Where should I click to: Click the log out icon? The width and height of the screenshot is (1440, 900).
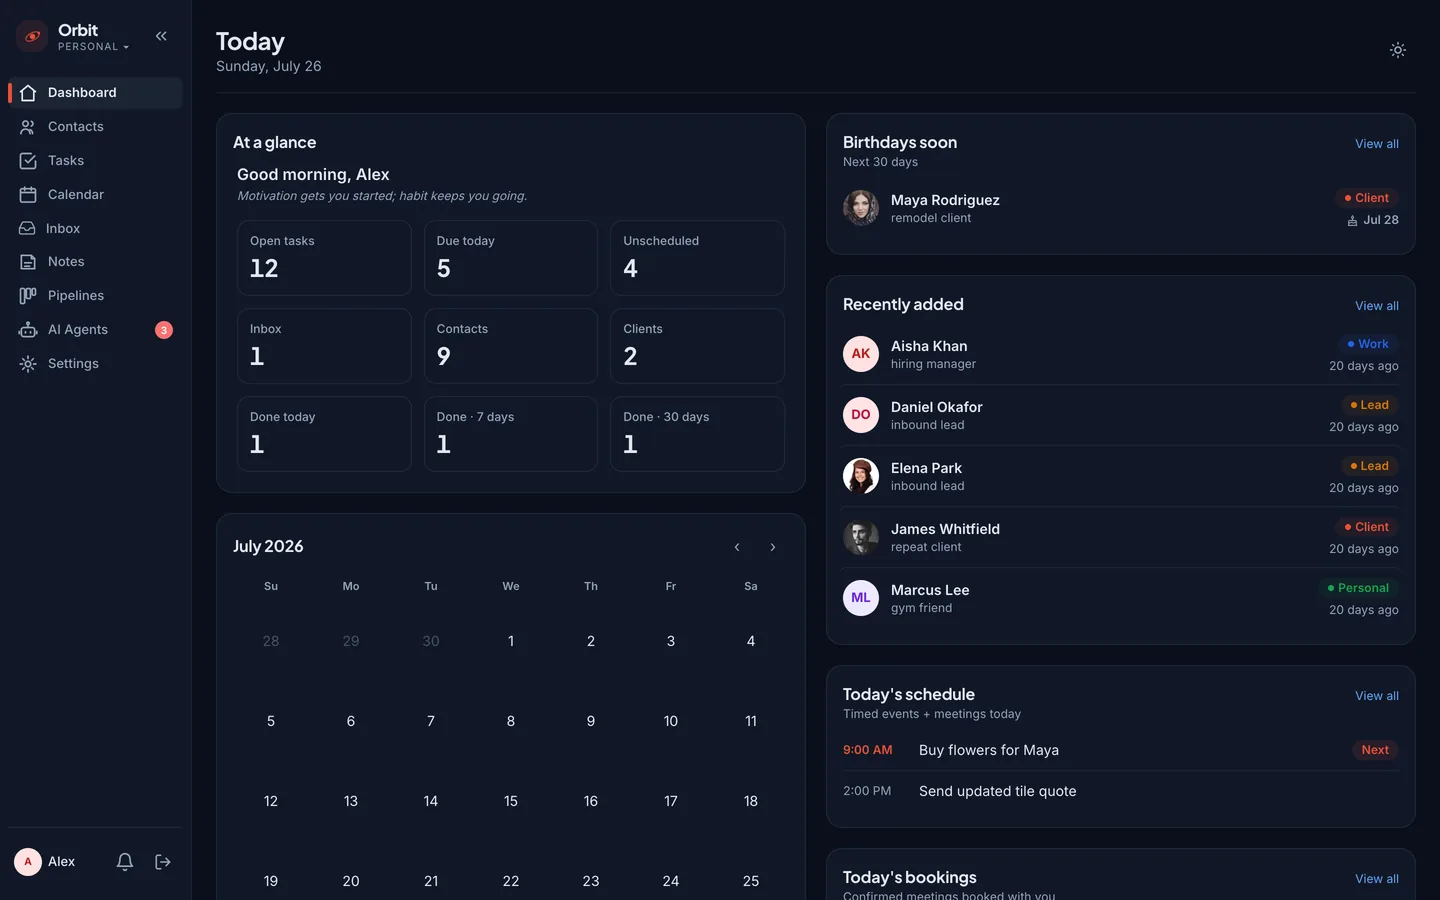point(163,862)
